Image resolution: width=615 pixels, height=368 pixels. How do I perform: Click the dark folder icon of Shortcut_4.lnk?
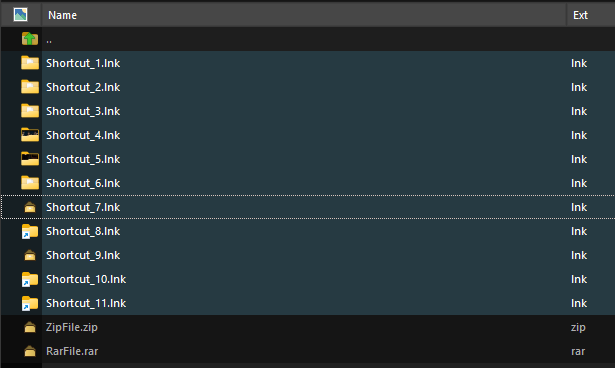(30, 135)
